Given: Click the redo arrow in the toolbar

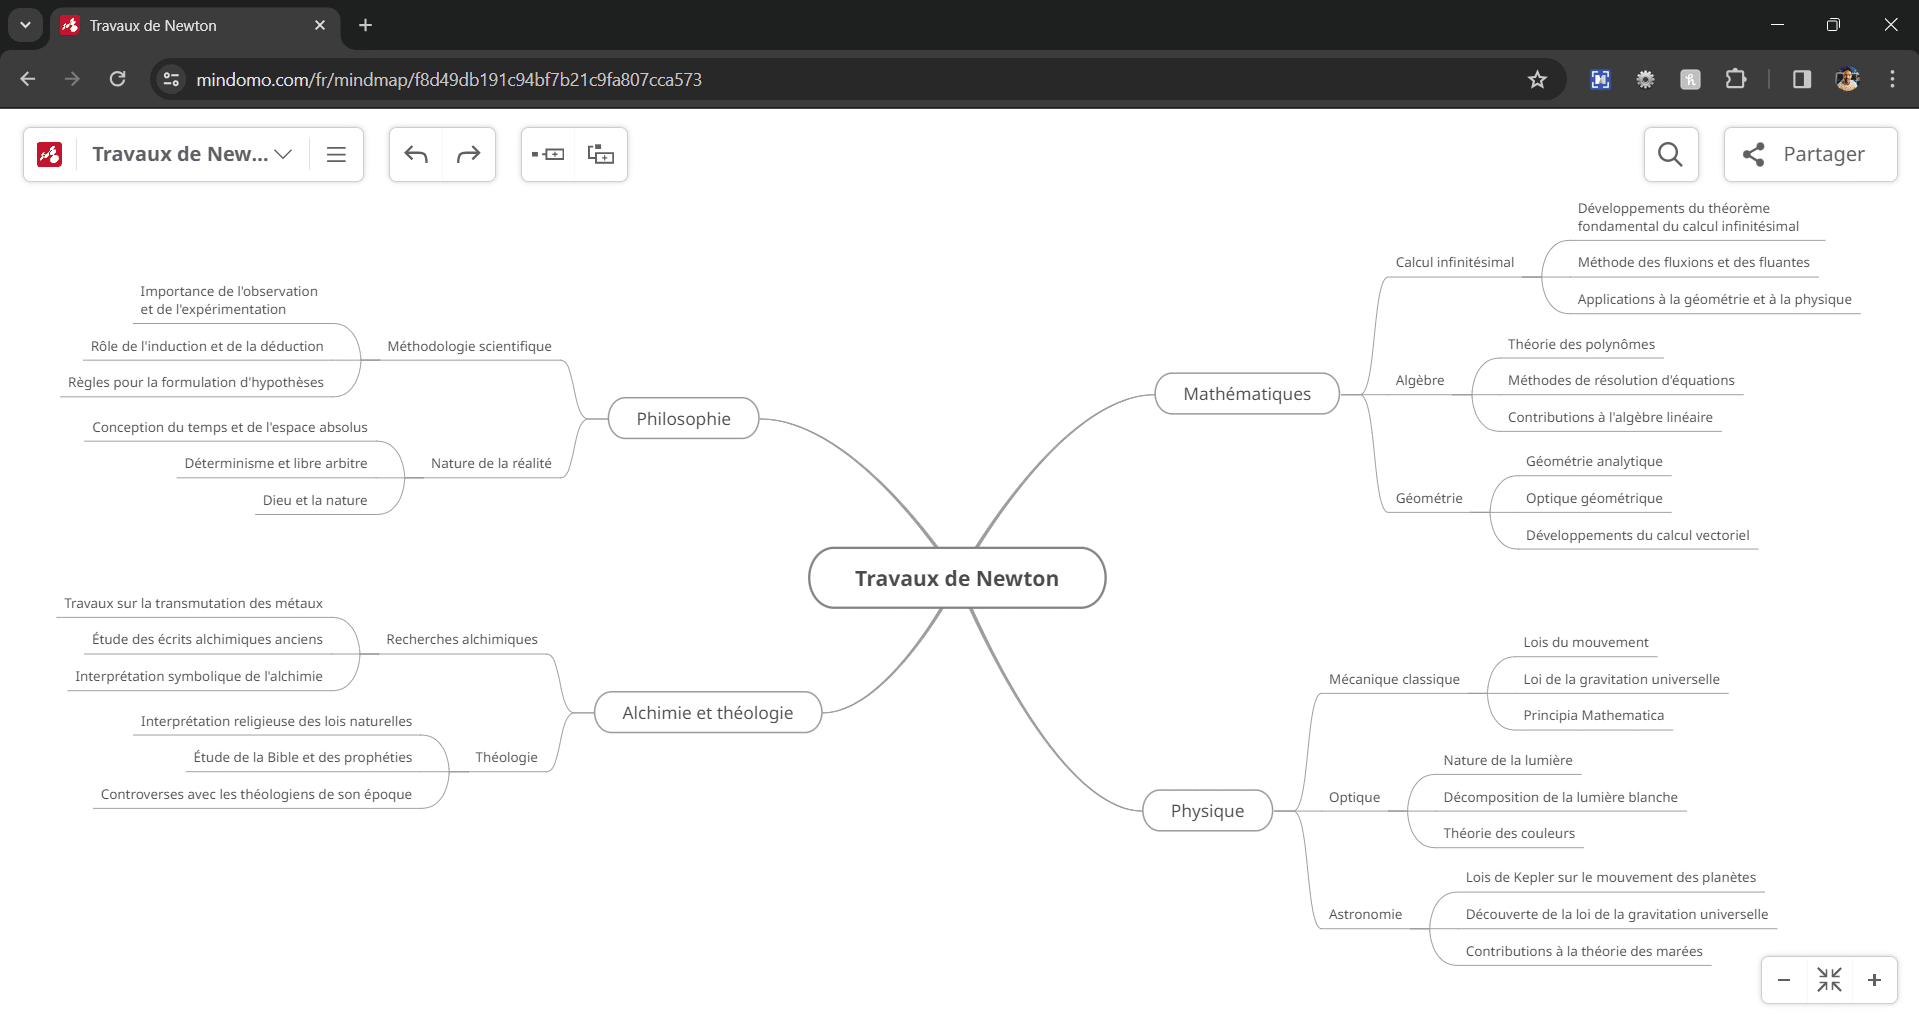Looking at the screenshot, I should click(468, 154).
